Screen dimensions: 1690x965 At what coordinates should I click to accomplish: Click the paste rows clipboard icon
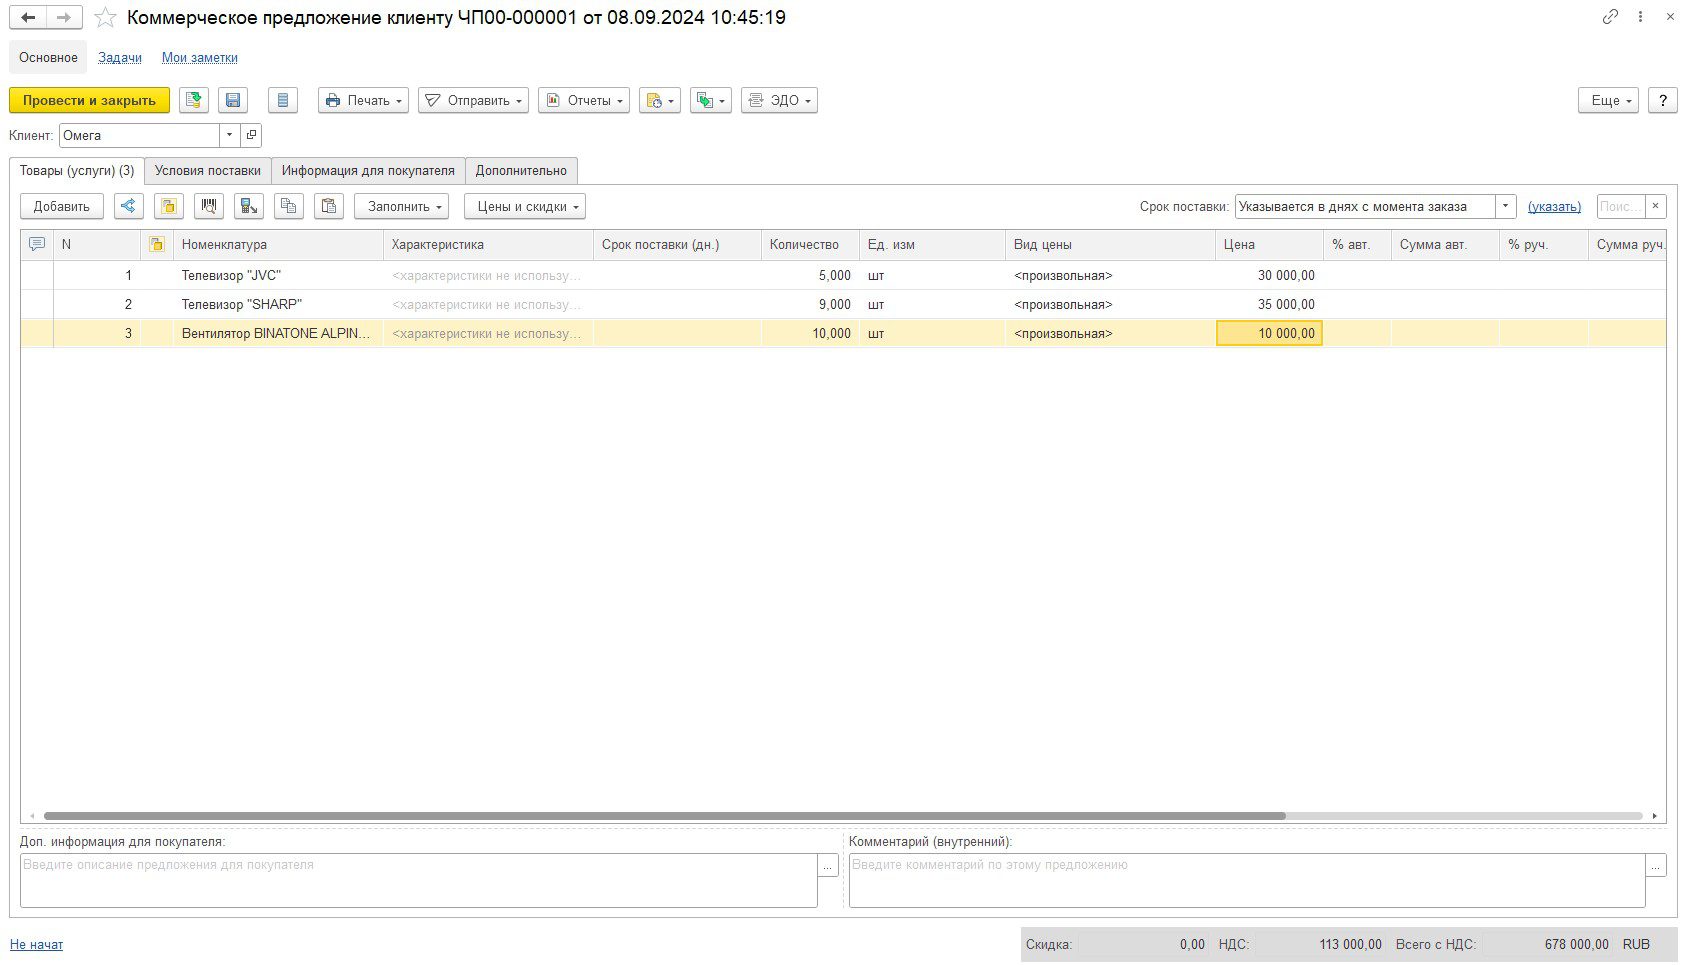coord(329,206)
